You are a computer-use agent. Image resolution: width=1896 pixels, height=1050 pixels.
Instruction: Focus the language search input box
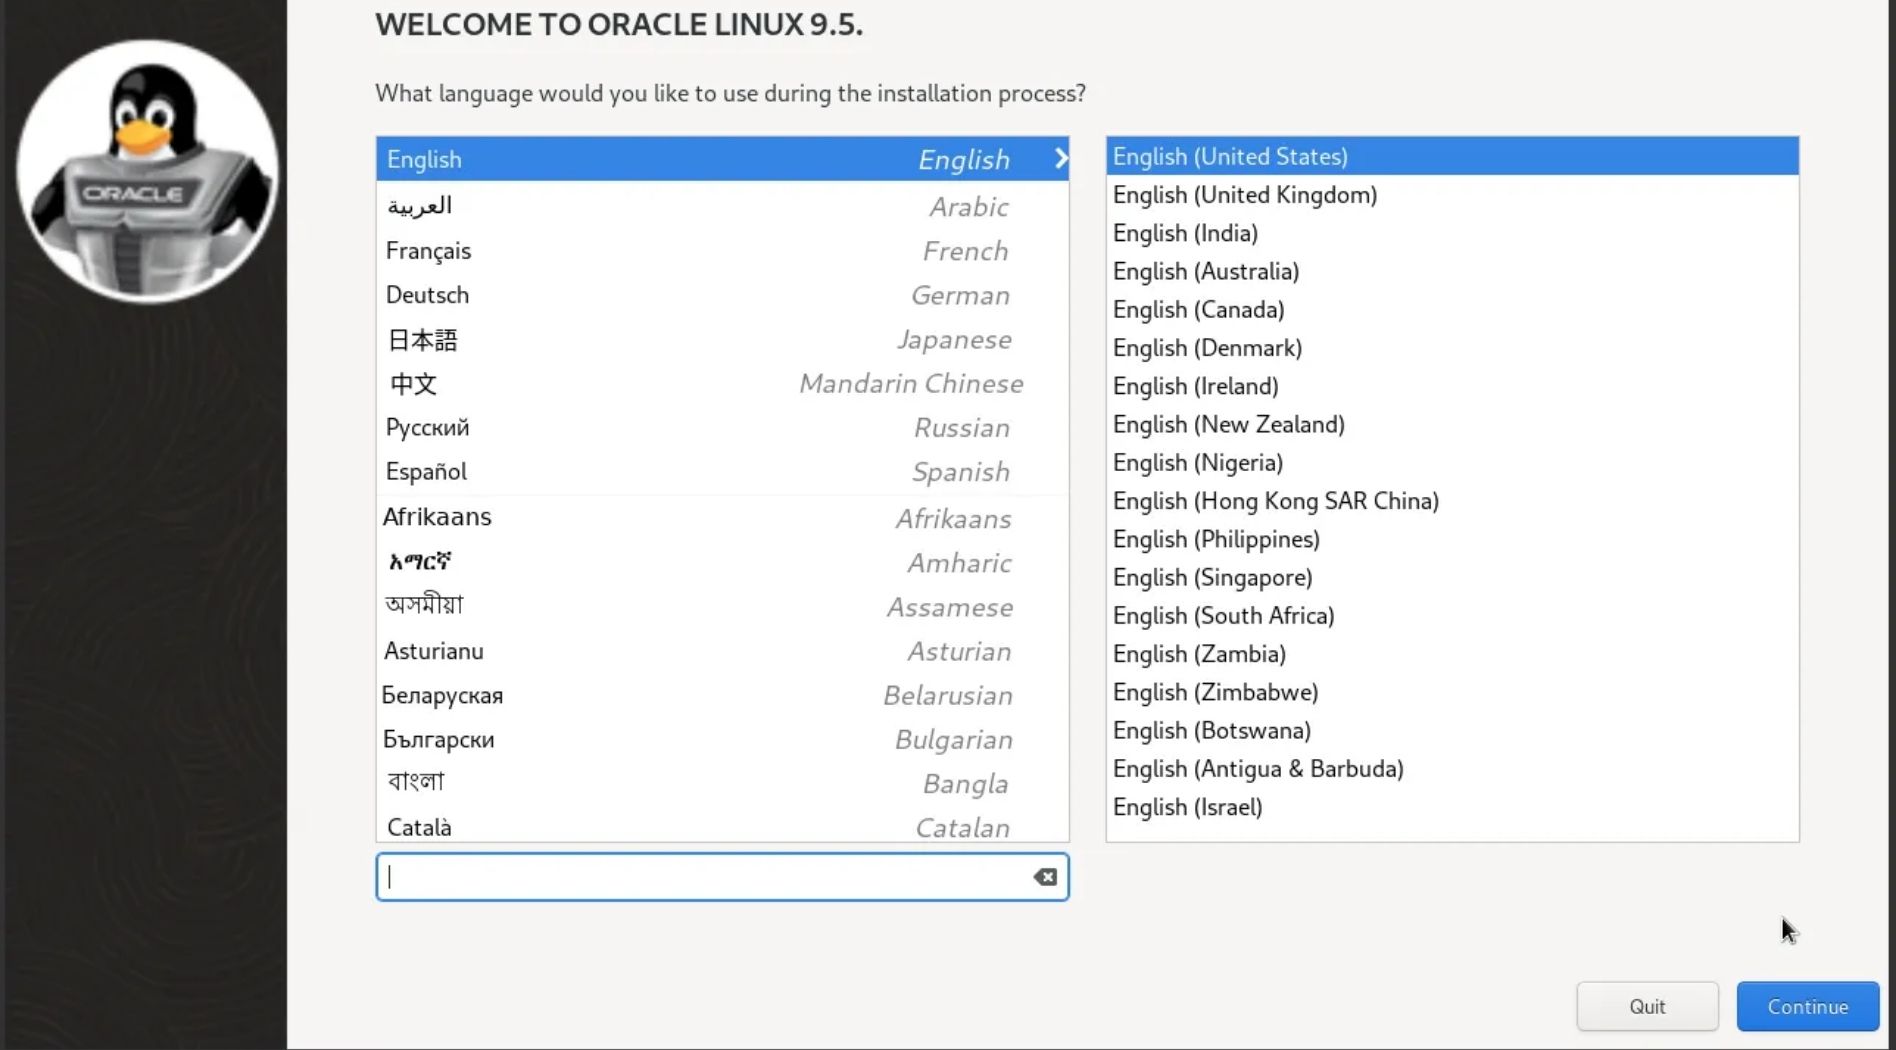coord(722,877)
